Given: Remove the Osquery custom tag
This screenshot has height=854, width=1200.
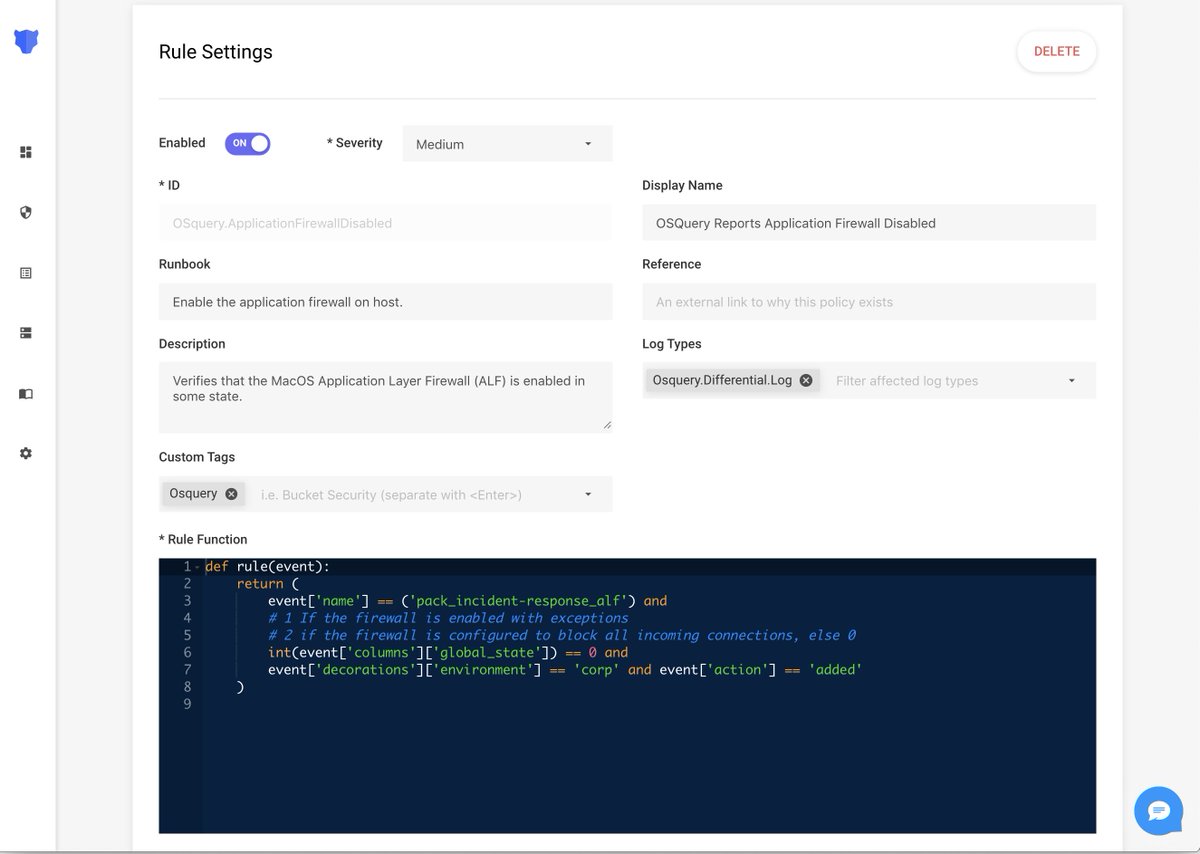Looking at the screenshot, I should [231, 494].
